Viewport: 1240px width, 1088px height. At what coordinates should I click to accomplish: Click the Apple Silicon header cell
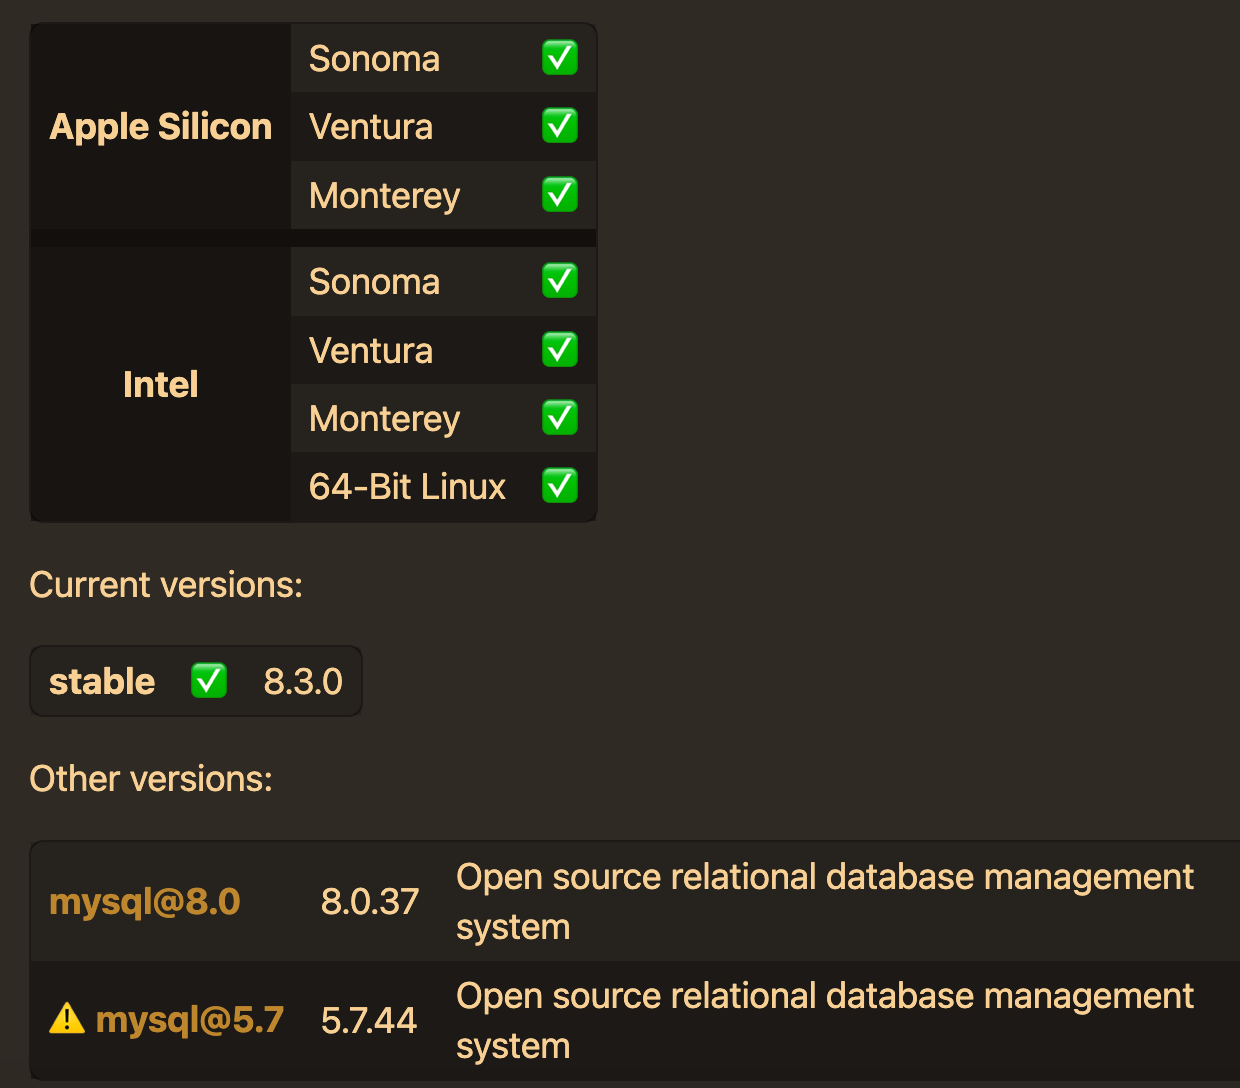(161, 127)
